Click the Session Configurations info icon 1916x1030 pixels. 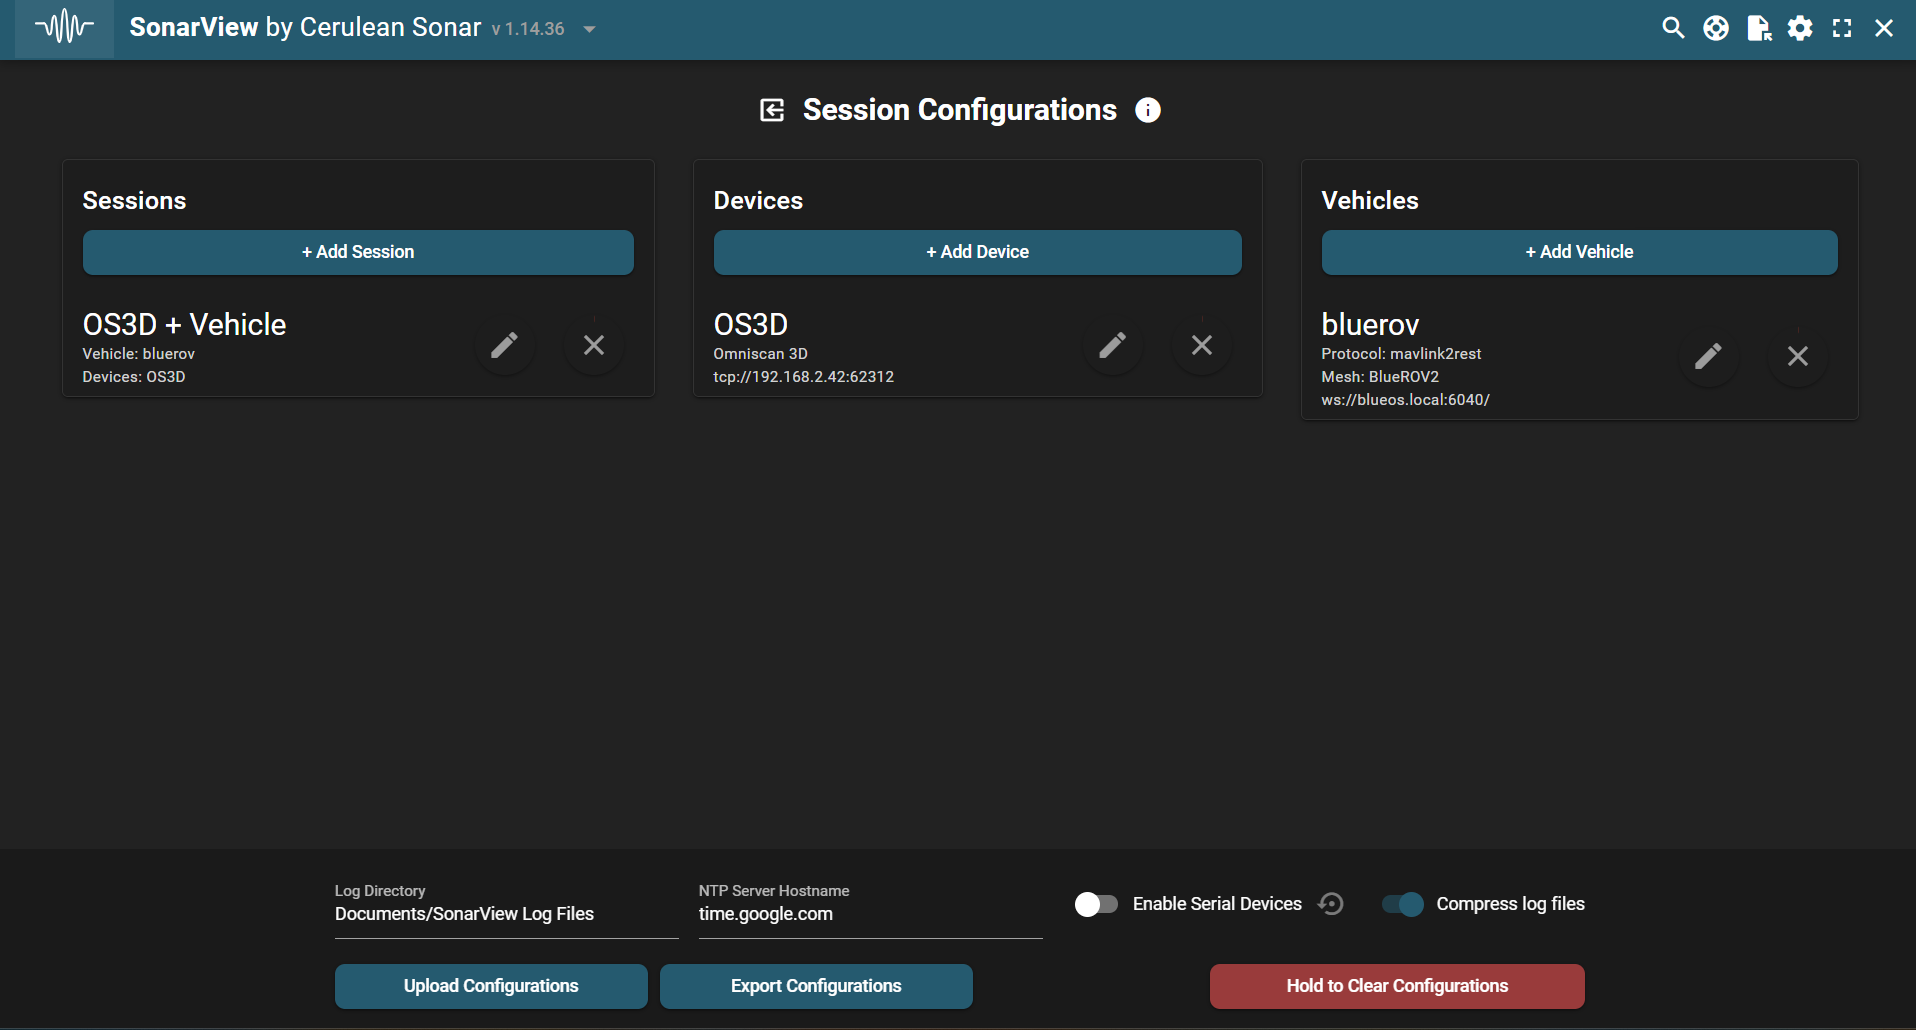coord(1148,110)
